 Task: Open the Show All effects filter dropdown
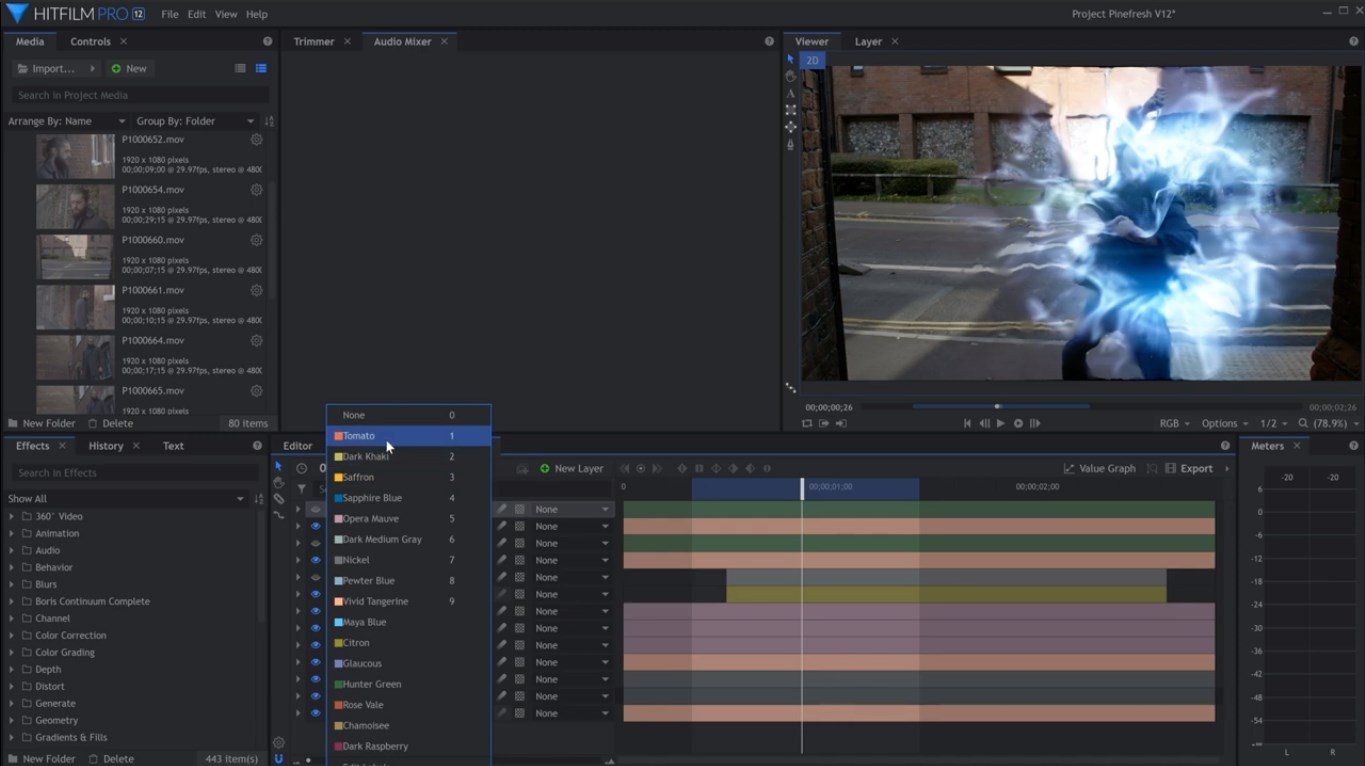pos(126,499)
